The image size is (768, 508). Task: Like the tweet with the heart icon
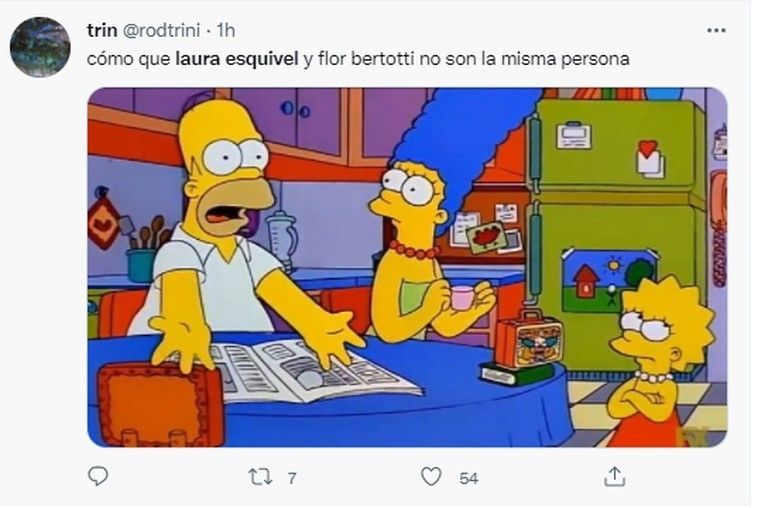pyautogui.click(x=431, y=477)
